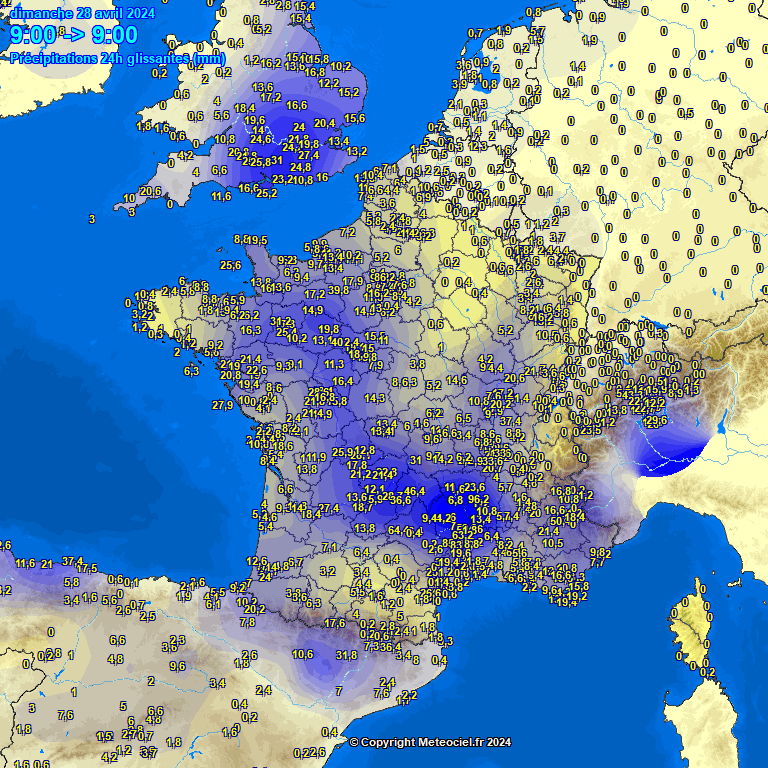Select the 39,8 reading in northwest France
The height and width of the screenshot is (768, 768).
339,290
